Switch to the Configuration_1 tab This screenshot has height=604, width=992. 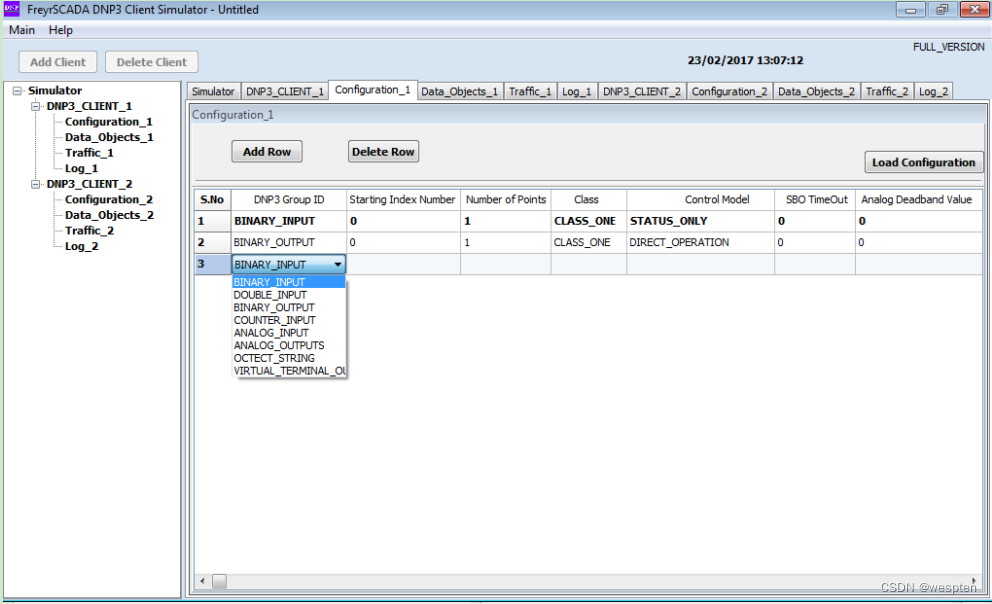(373, 90)
